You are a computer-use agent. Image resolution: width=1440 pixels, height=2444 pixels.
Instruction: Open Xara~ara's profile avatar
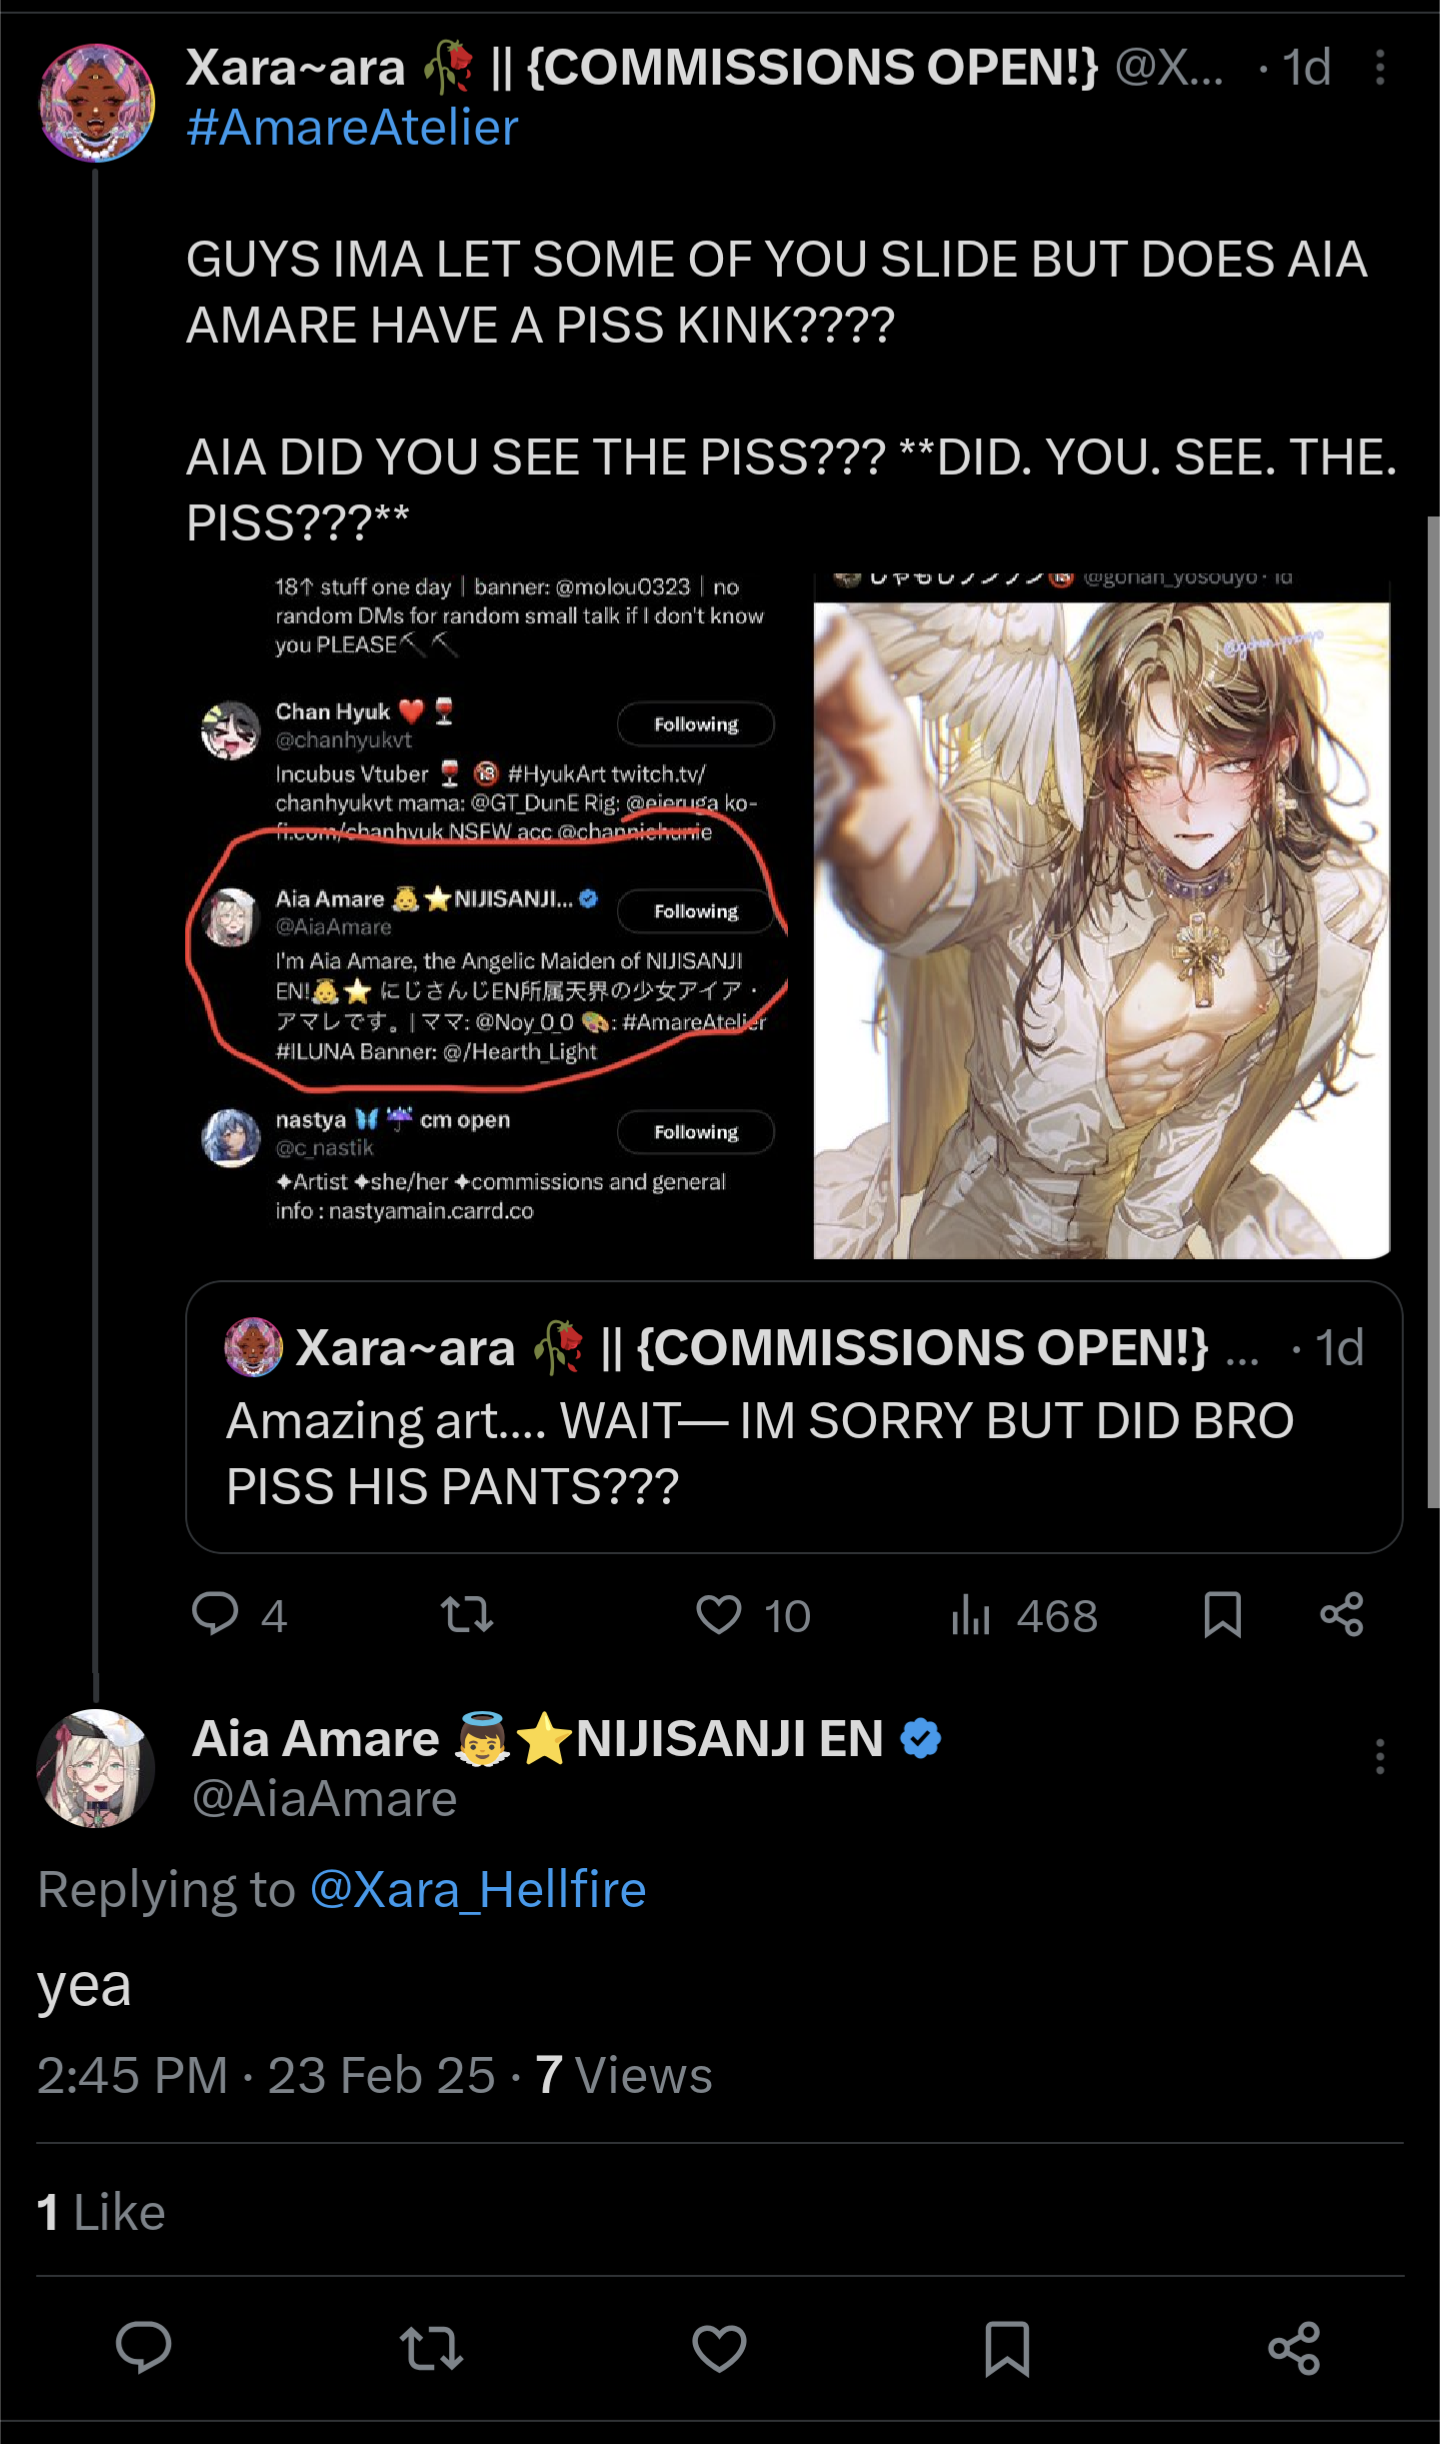click(x=96, y=102)
